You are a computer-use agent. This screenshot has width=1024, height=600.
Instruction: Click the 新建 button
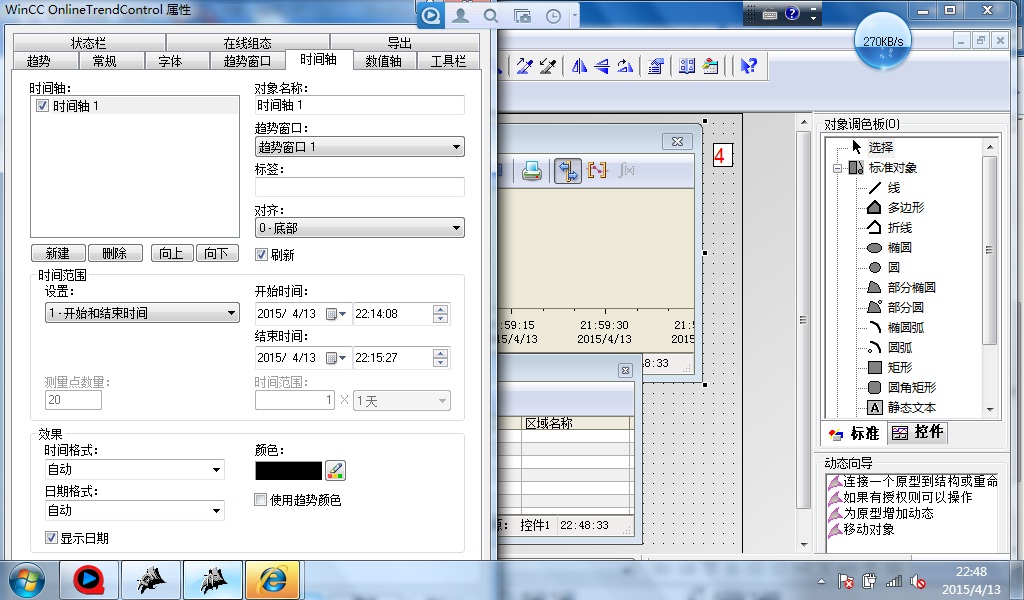pyautogui.click(x=58, y=253)
